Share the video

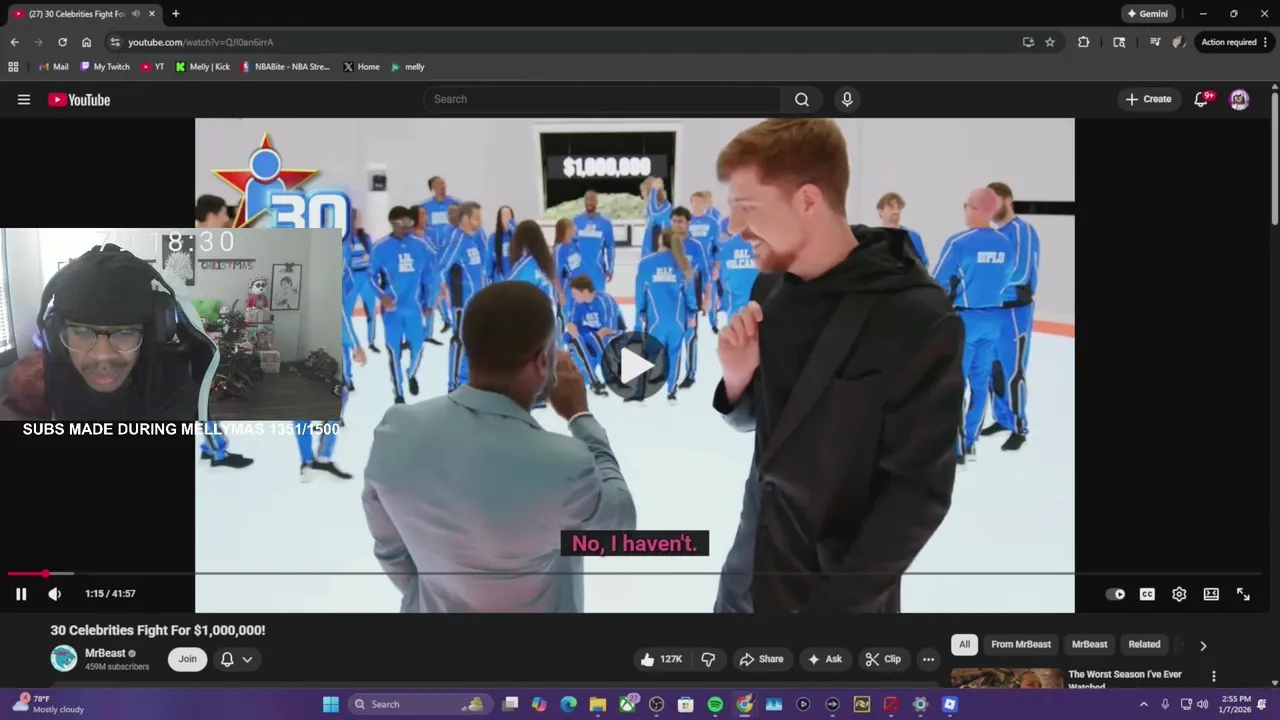pos(761,659)
